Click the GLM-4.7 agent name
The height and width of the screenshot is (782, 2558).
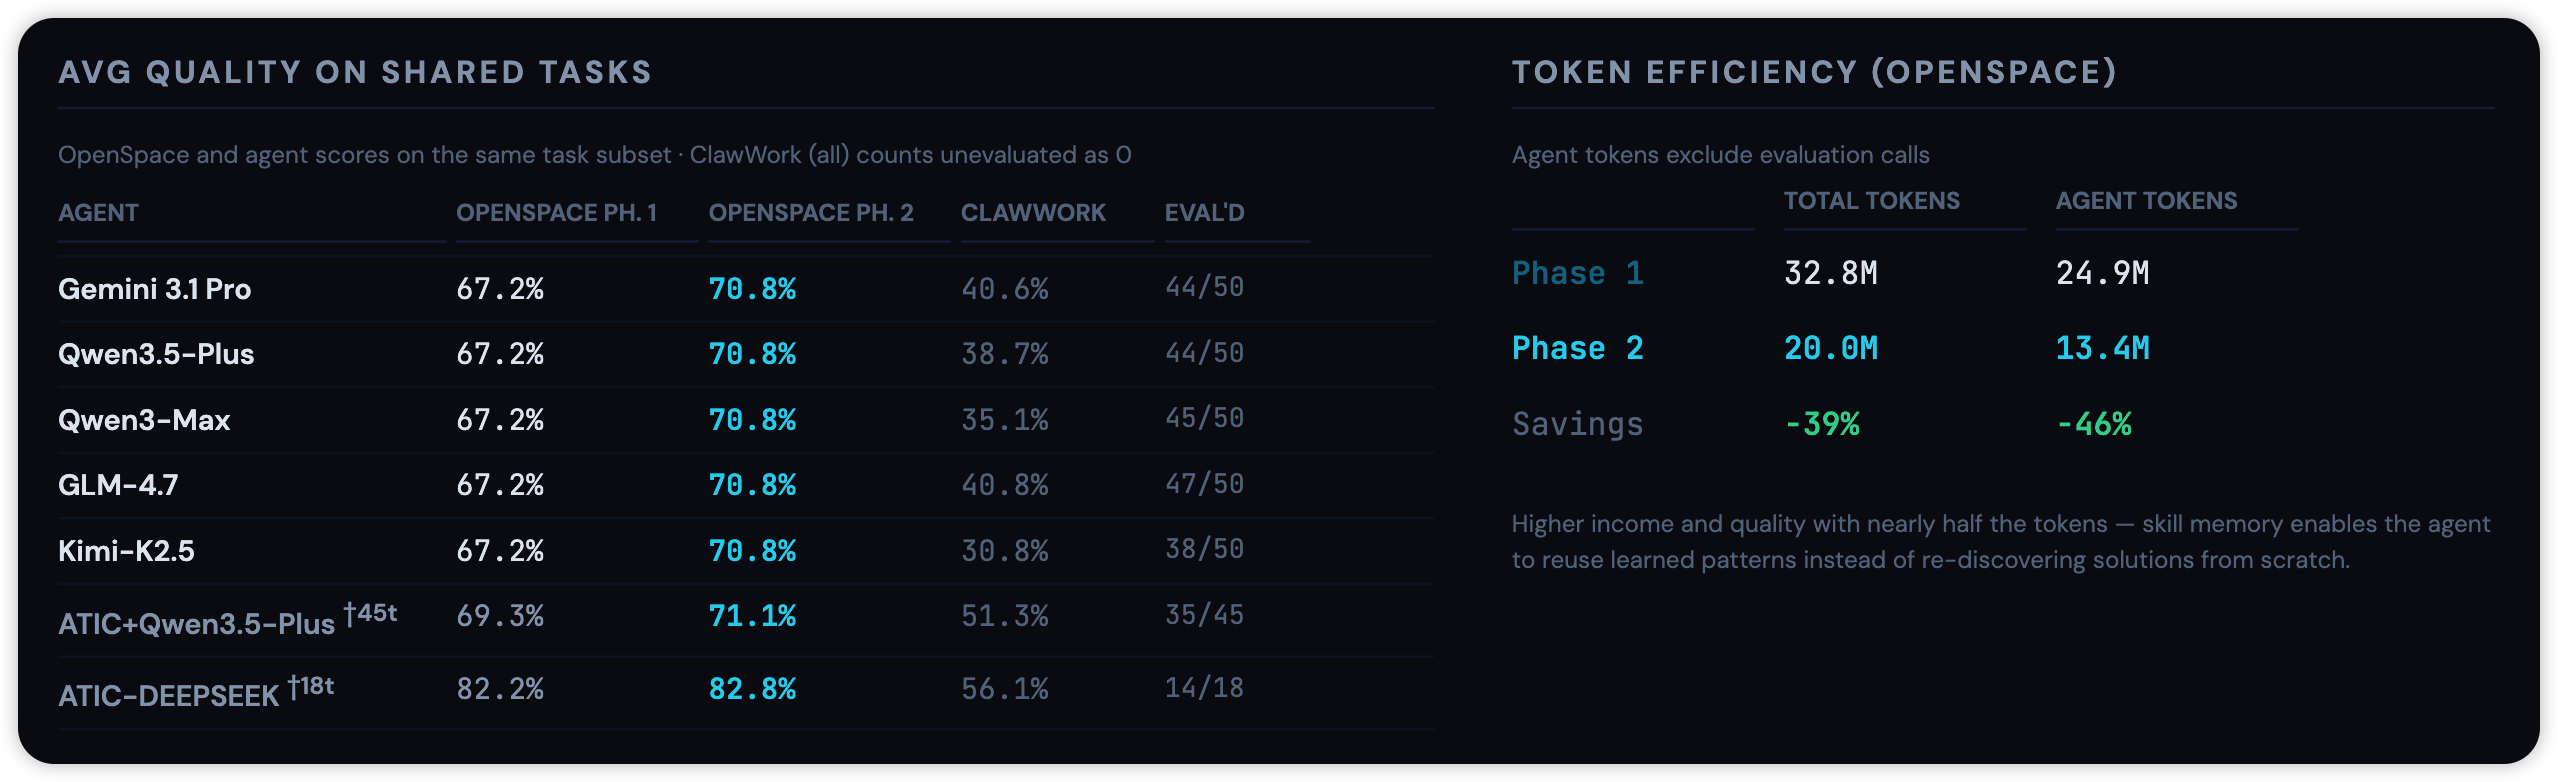118,485
